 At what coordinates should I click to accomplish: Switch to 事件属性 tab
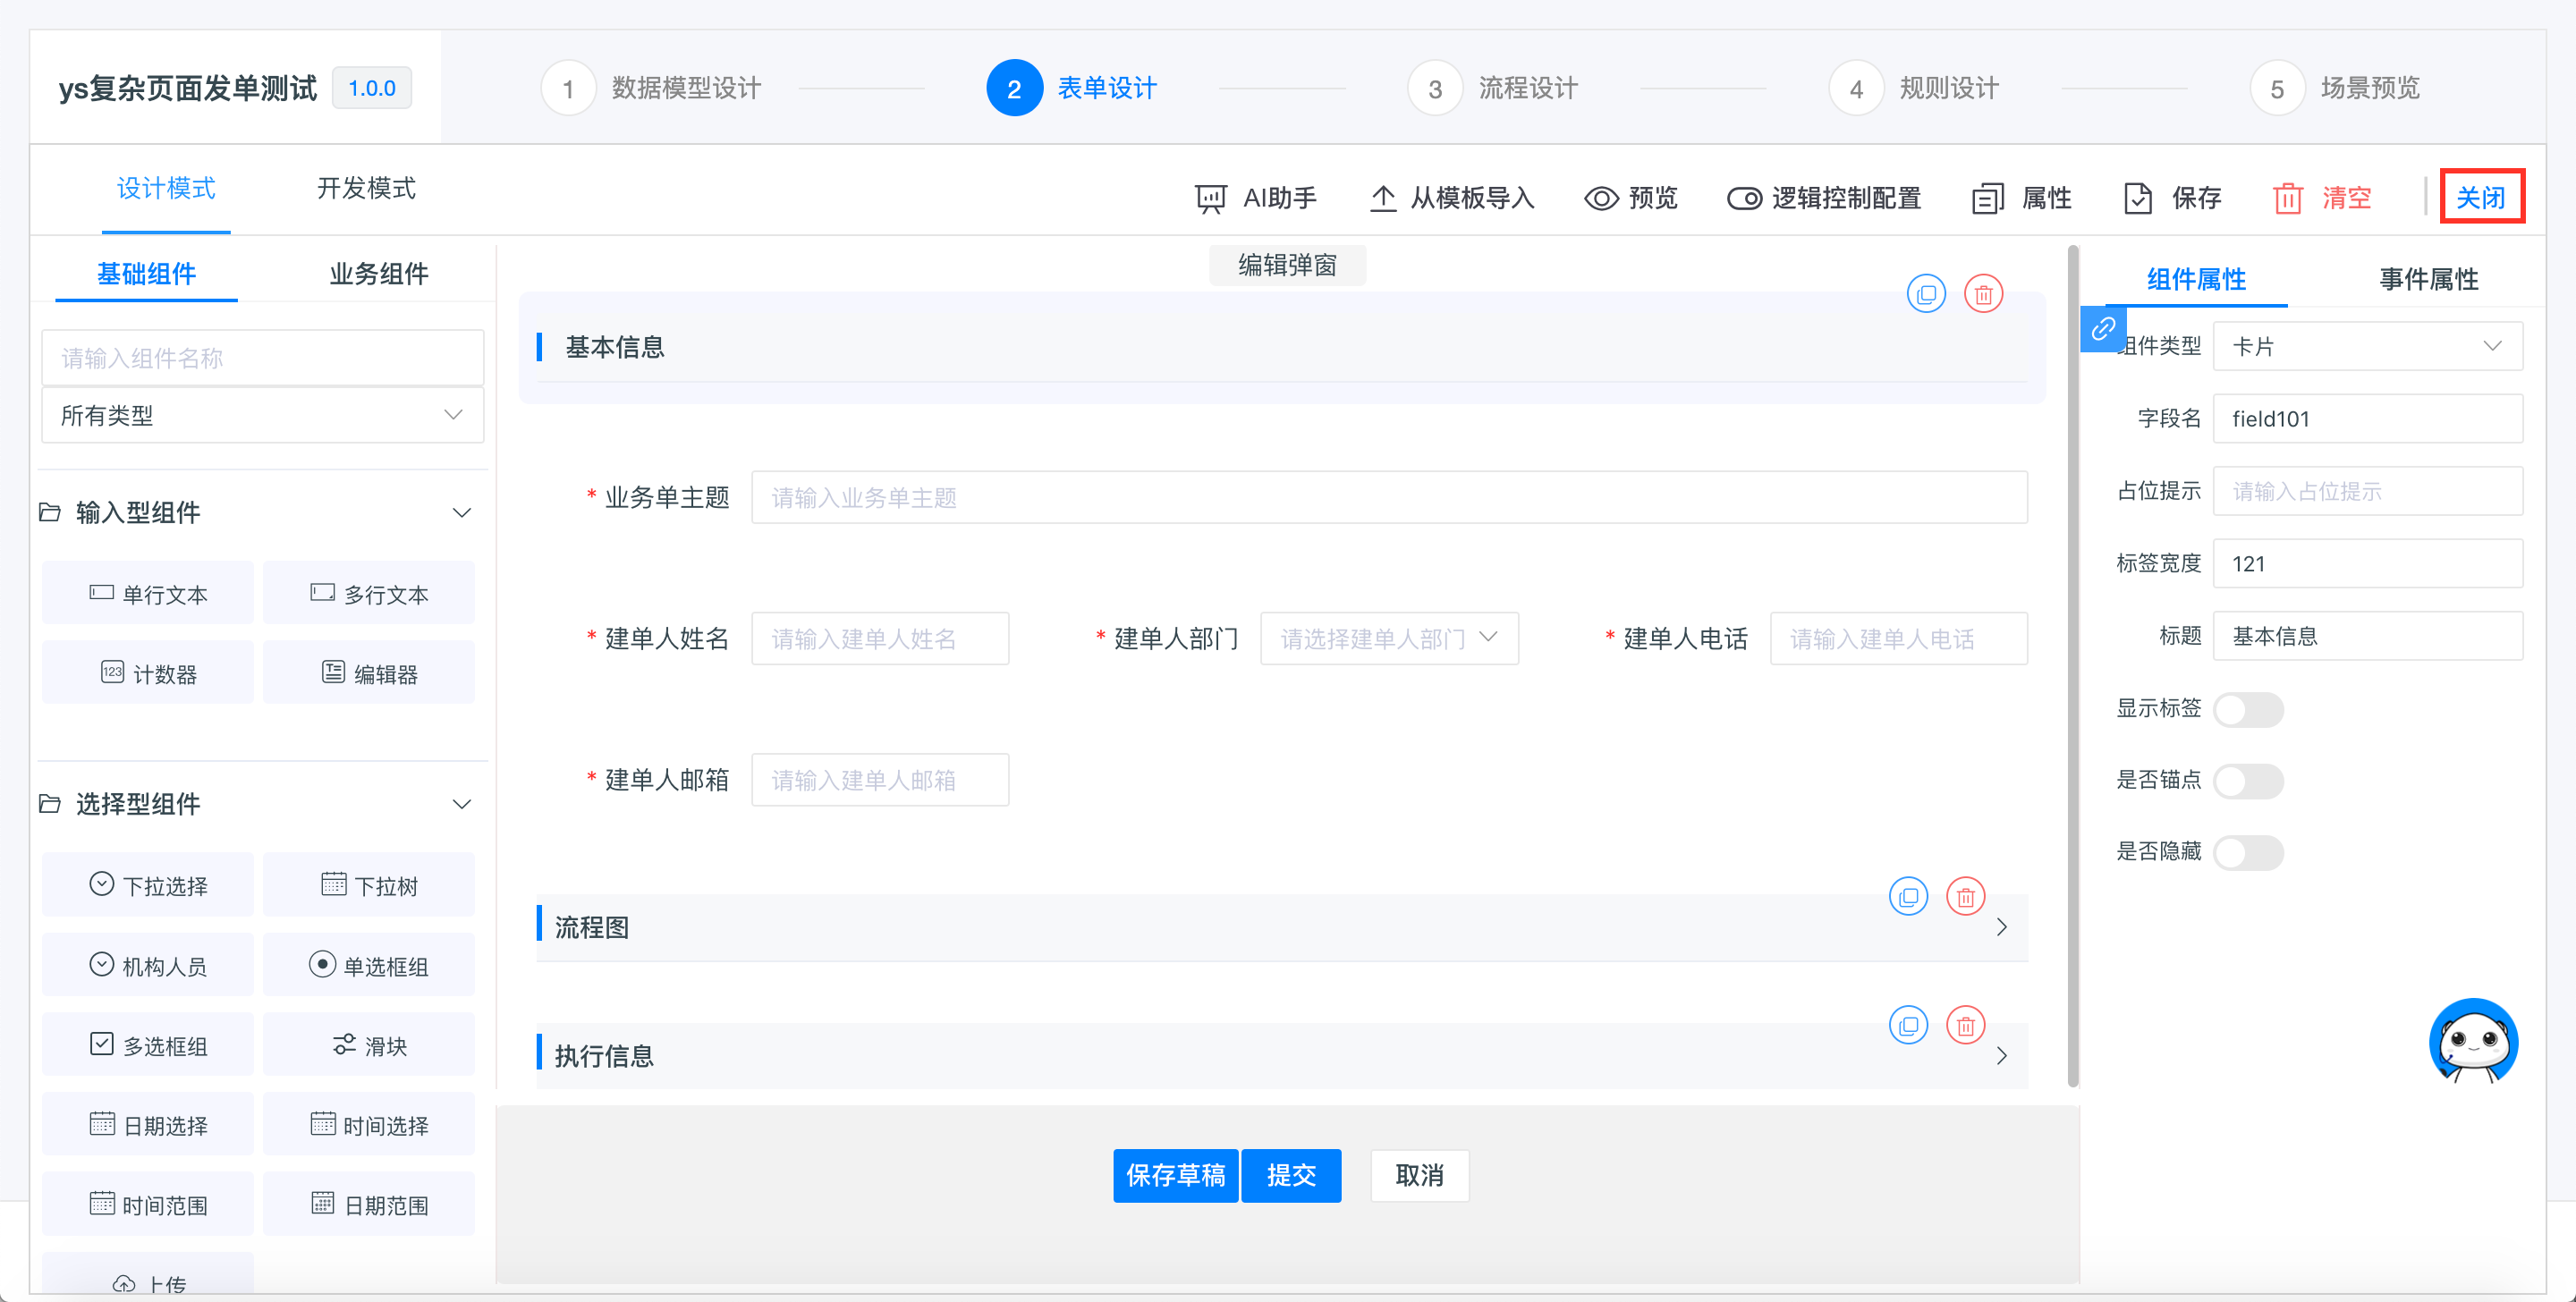[x=2428, y=279]
